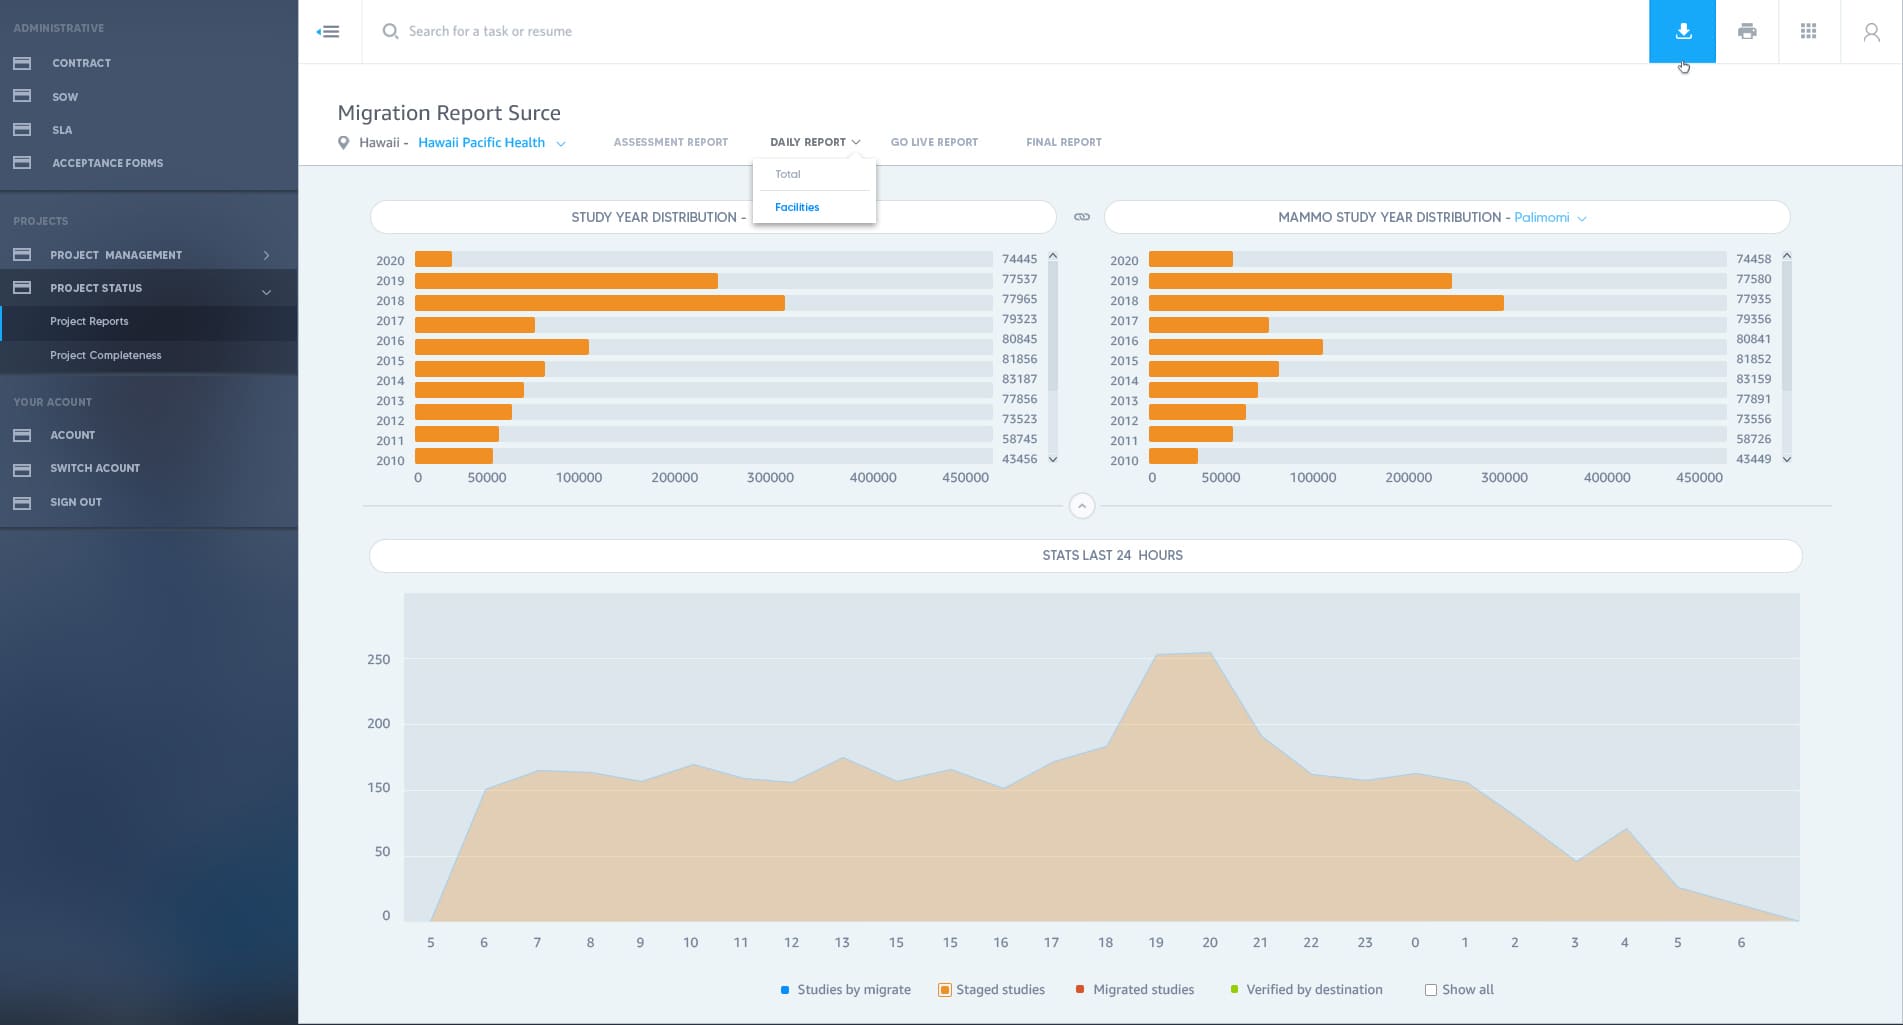Click the location pin icon beside Hawaii
The width and height of the screenshot is (1903, 1025).
pyautogui.click(x=343, y=143)
